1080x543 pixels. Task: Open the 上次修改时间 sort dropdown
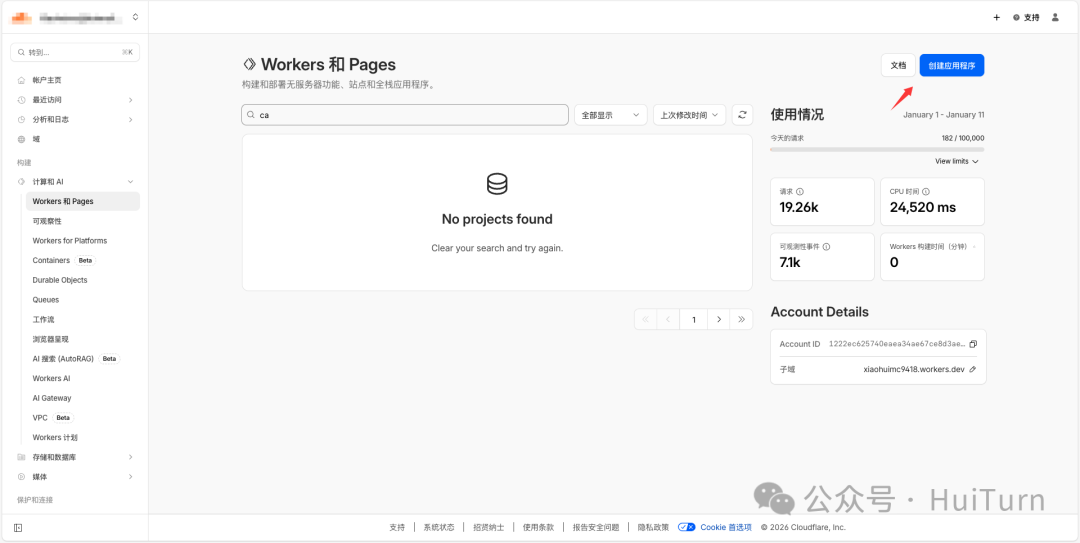689,115
